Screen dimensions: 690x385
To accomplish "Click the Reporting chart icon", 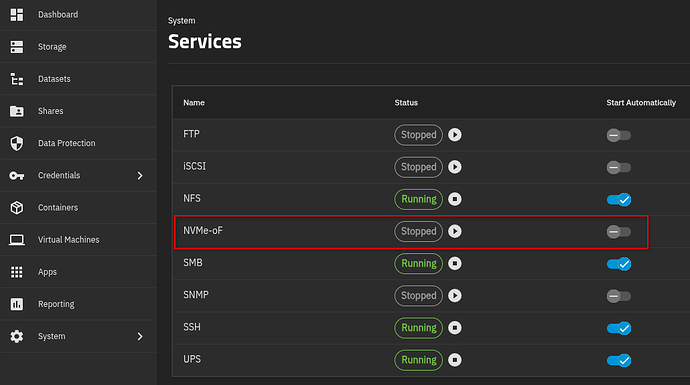I will (17, 304).
